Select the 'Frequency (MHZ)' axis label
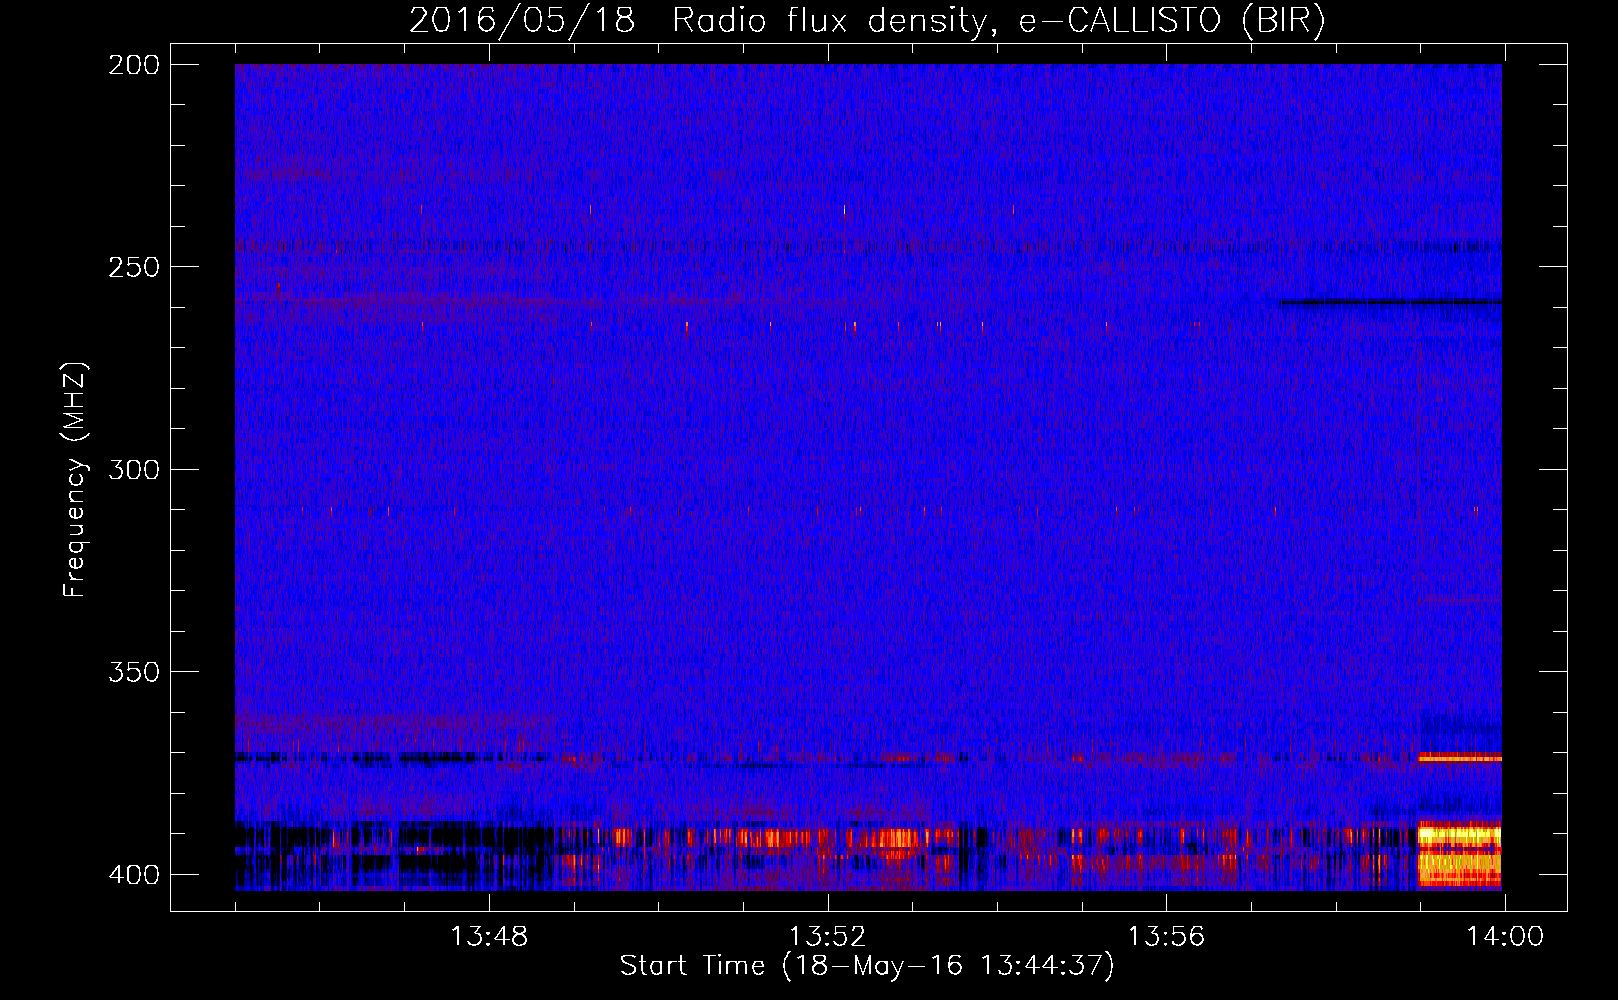This screenshot has width=1618, height=1000. (75, 479)
